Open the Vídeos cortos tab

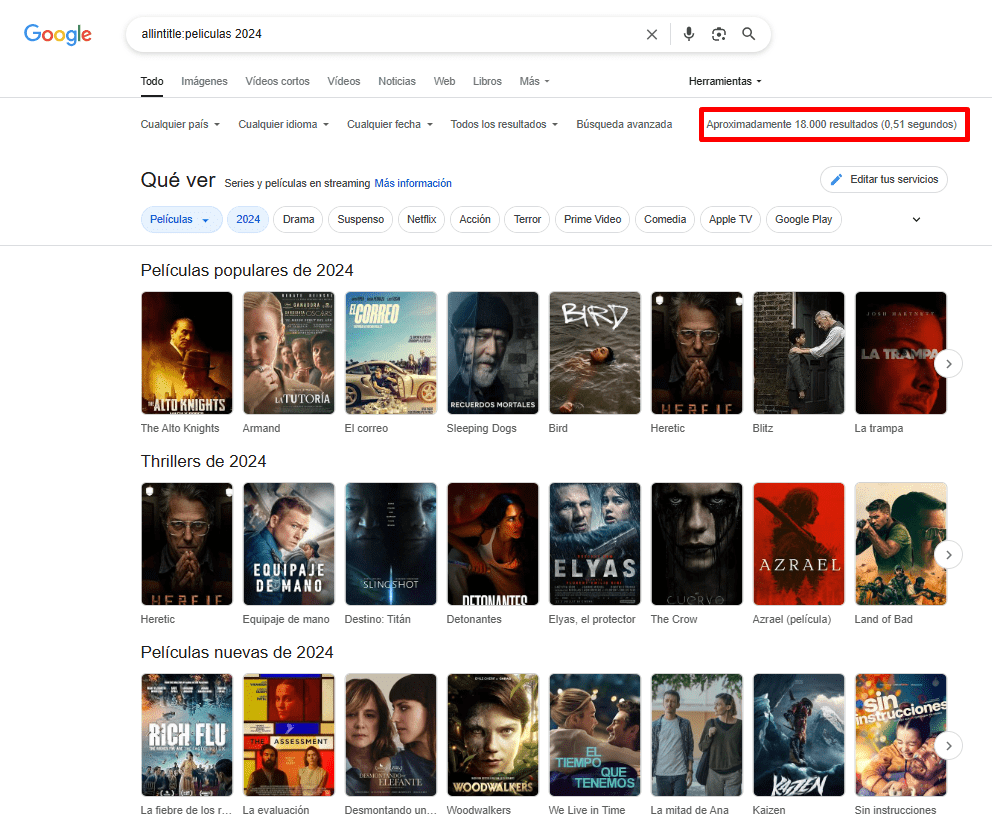tap(278, 82)
